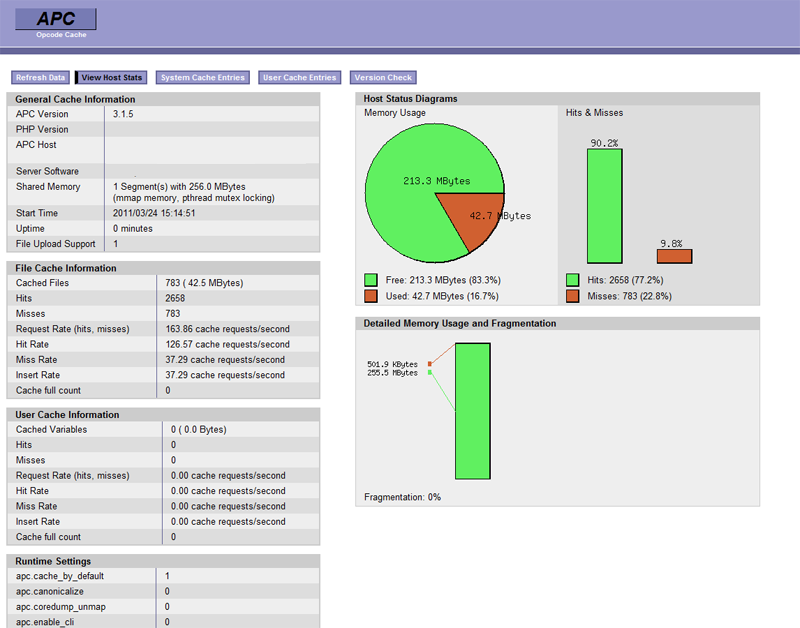Select the User Cache Information heading

(67, 415)
